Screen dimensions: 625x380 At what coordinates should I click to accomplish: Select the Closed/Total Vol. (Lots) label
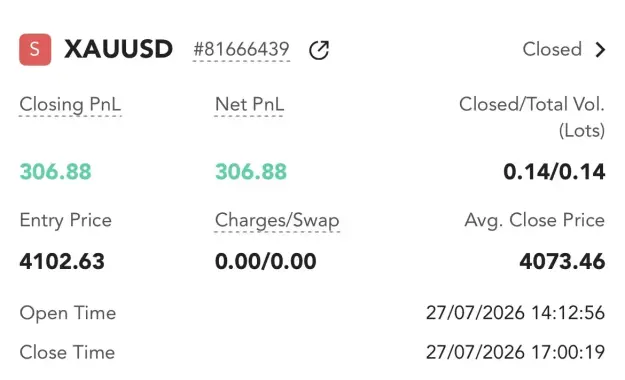(532, 117)
